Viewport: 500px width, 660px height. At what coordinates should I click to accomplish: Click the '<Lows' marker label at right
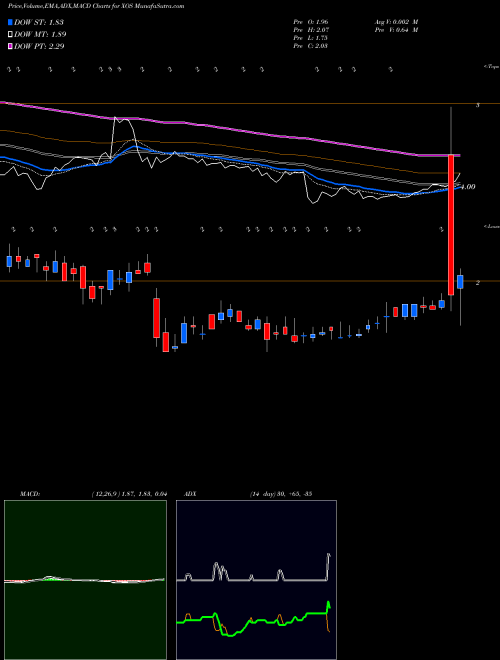click(491, 226)
